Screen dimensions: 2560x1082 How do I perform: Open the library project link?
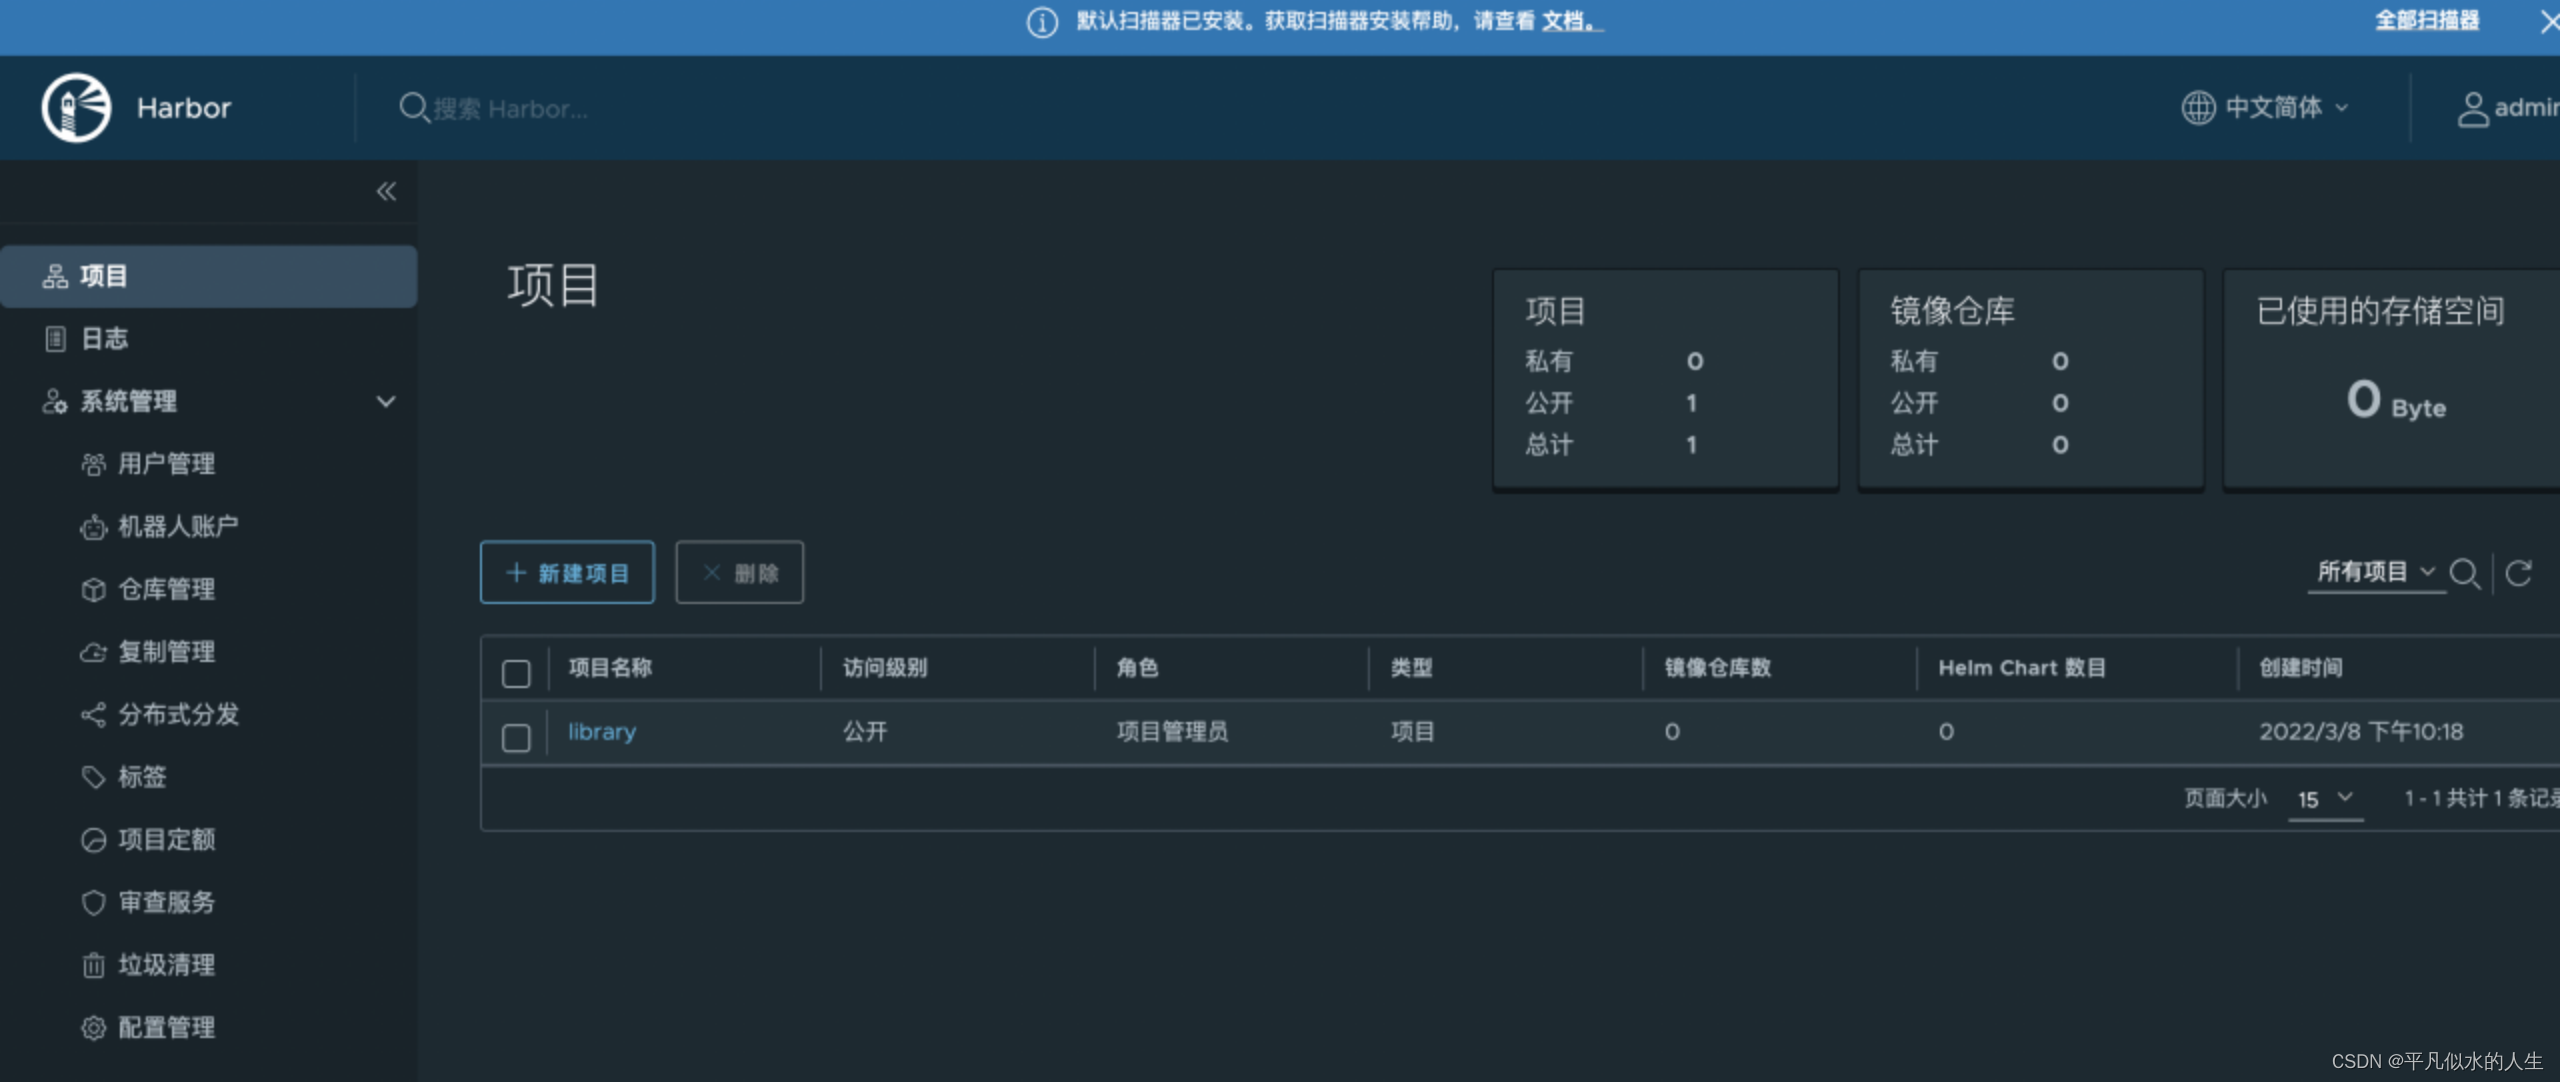[x=601, y=732]
